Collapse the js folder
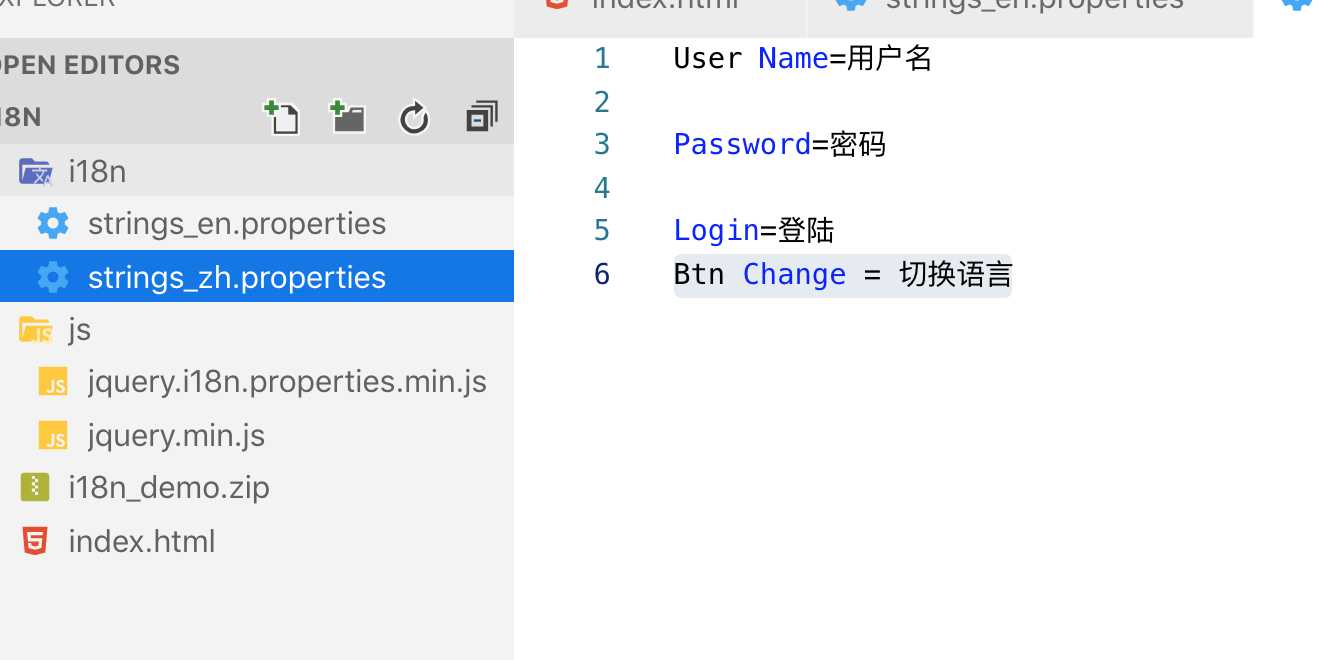Viewport: 1324px width, 660px height. tap(79, 329)
